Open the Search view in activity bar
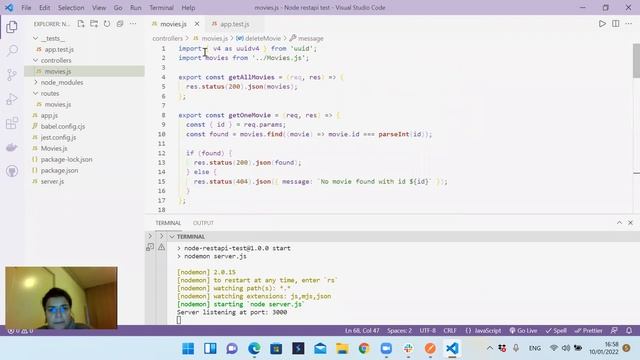Viewport: 640px width, 360px height. [12, 51]
